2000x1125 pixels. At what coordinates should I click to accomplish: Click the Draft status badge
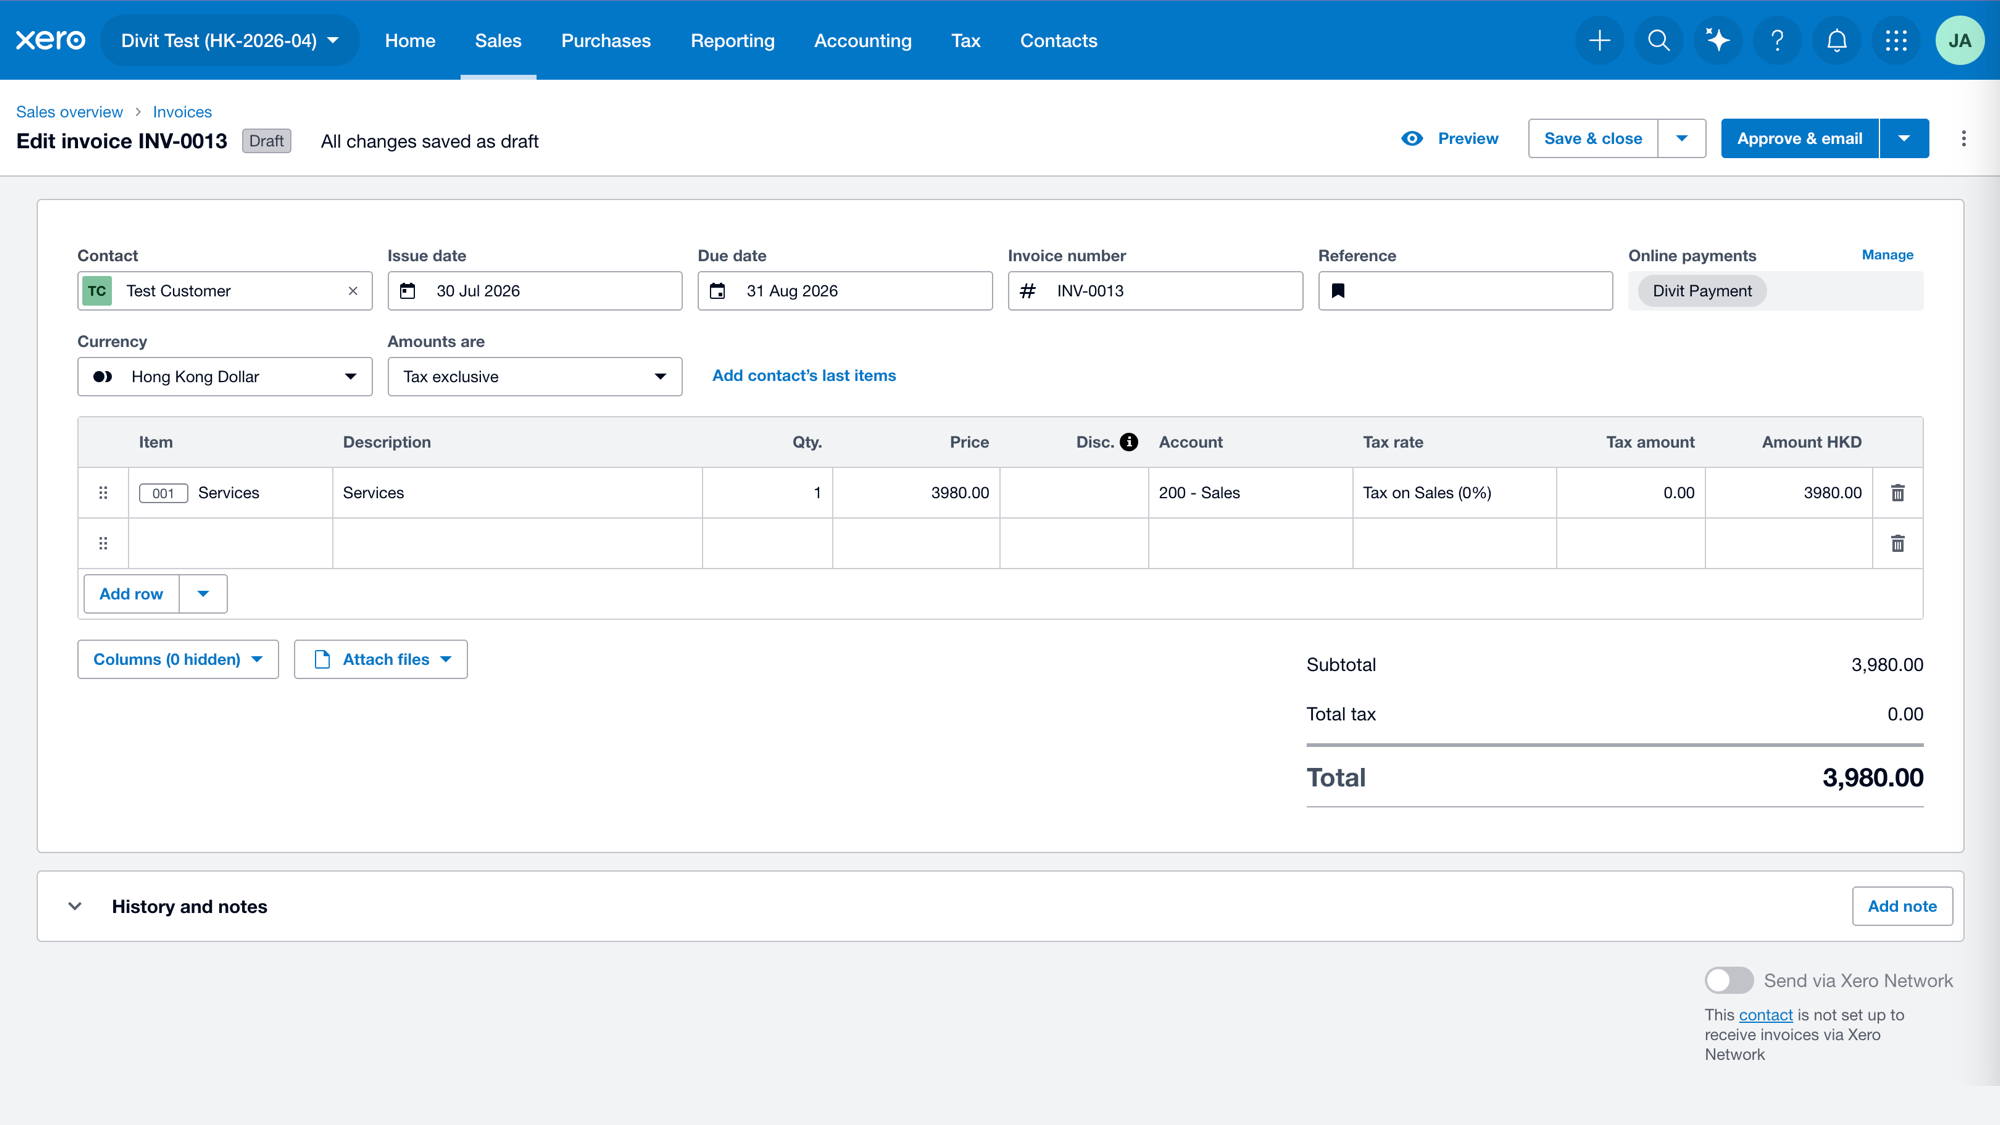[x=266, y=141]
